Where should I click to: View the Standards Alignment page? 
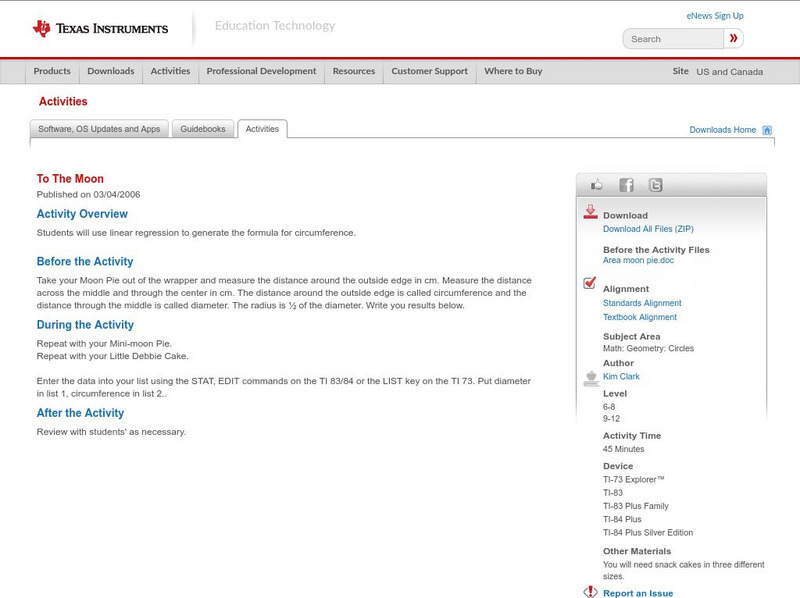tap(641, 302)
